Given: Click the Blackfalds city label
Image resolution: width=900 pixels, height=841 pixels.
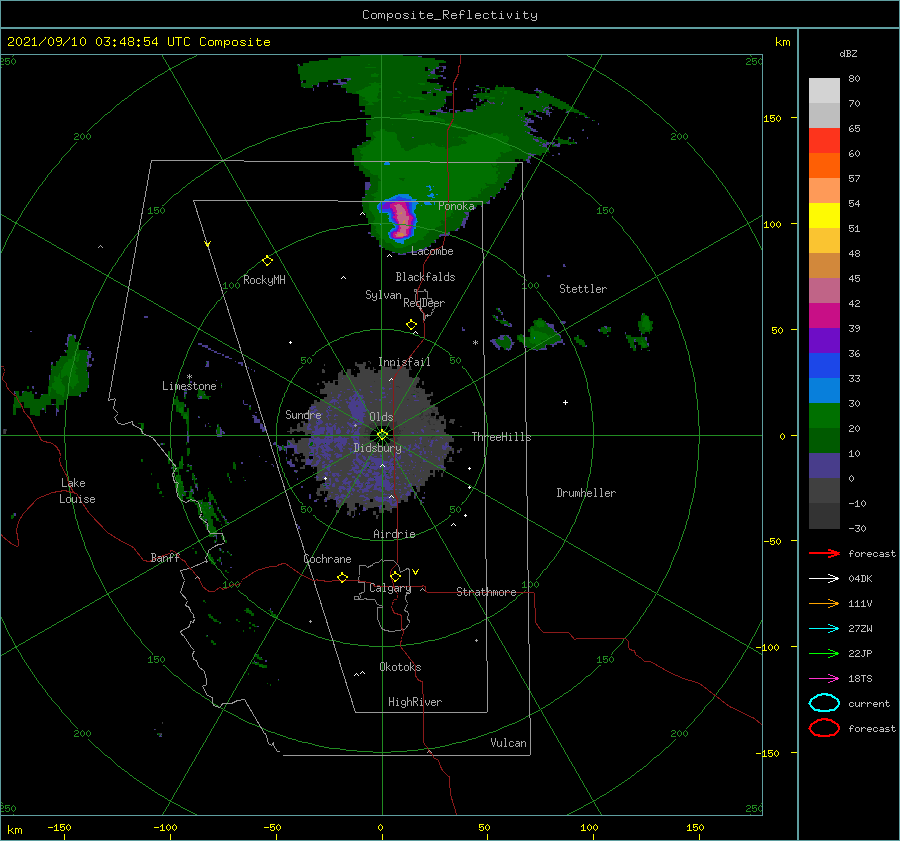Looking at the screenshot, I should coord(425,277).
